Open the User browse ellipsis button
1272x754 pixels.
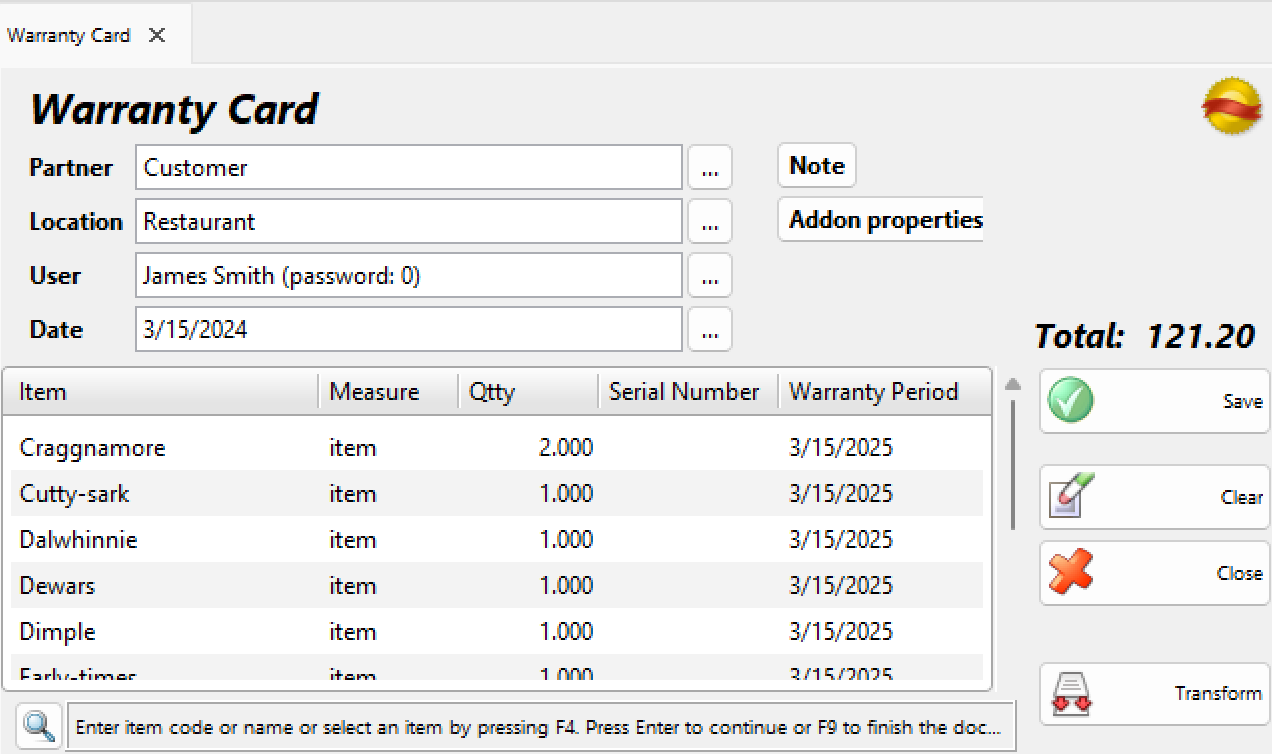pyautogui.click(x=710, y=276)
